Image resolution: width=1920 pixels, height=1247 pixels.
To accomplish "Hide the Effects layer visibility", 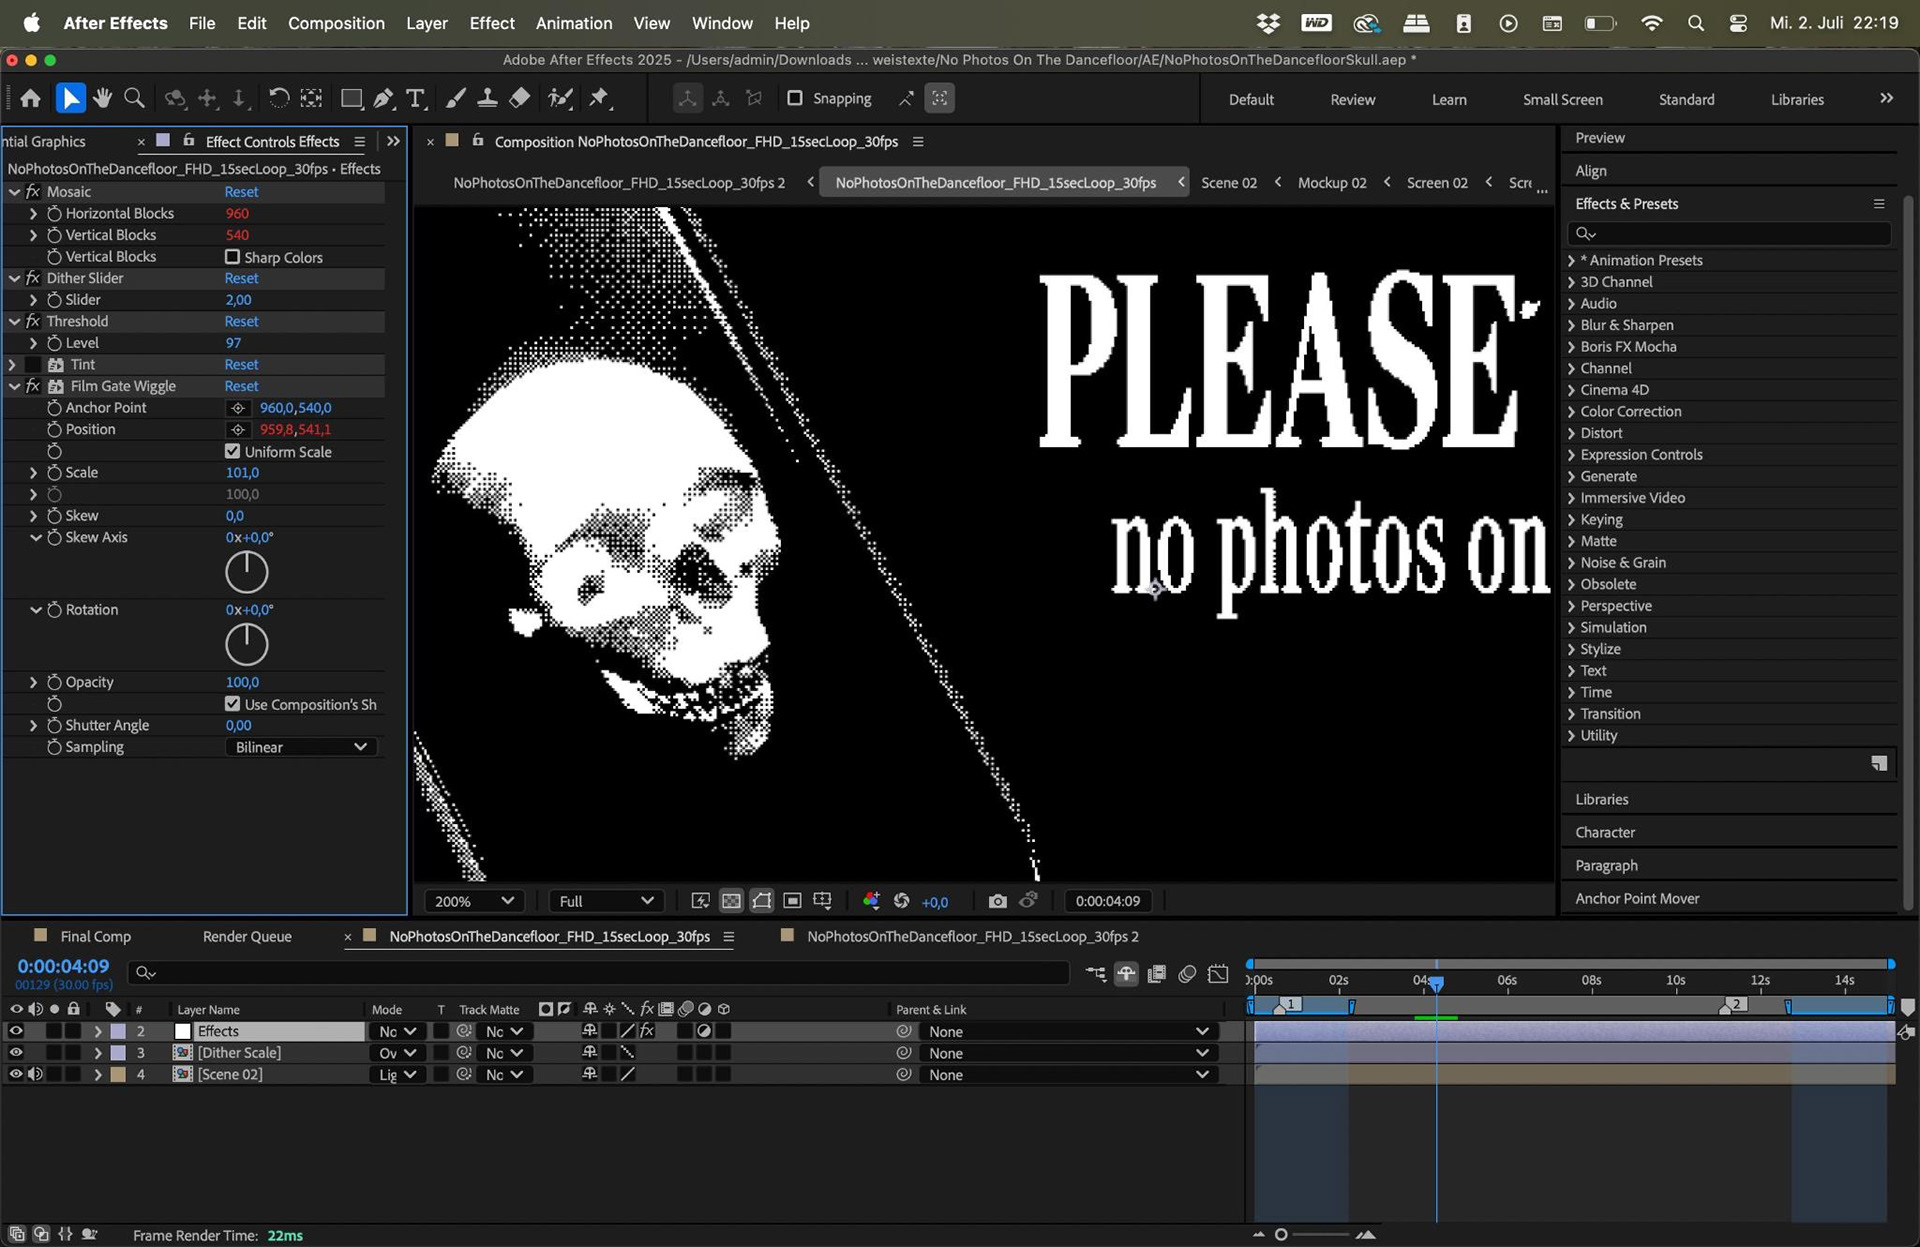I will (15, 1030).
